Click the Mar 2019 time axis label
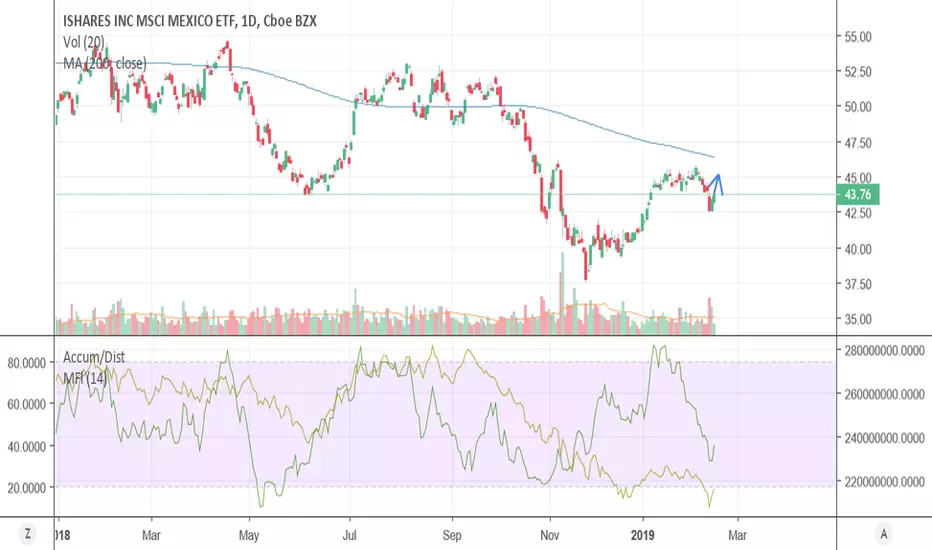 pyautogui.click(x=737, y=535)
